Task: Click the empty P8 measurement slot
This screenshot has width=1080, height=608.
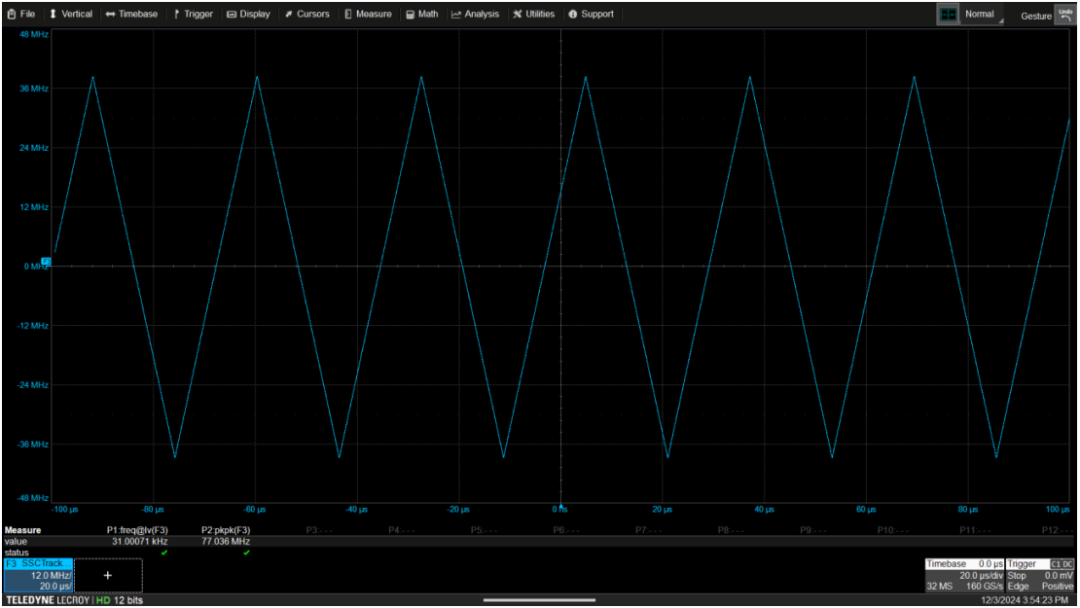Action: click(731, 530)
